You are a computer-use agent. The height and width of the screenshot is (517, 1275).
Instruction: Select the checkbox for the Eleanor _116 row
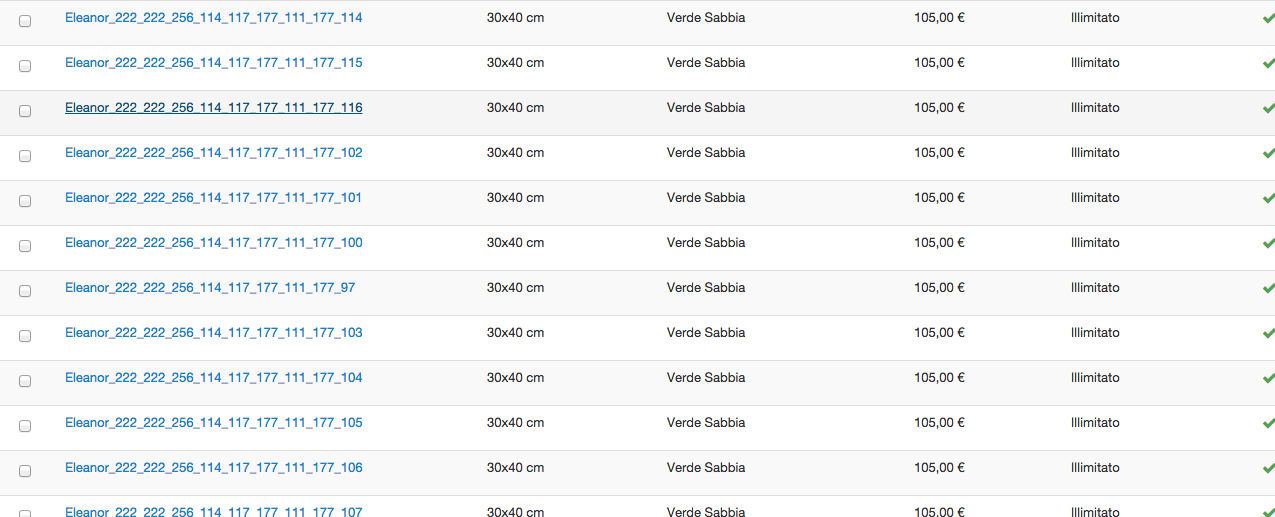point(25,111)
